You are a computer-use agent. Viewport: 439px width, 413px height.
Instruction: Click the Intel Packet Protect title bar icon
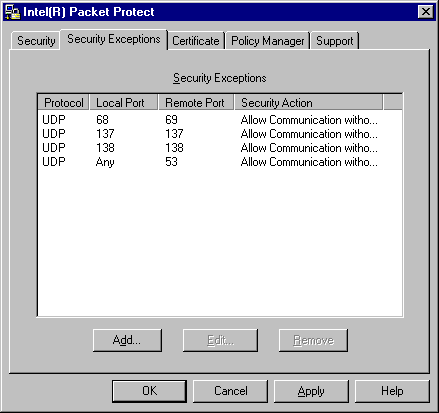[12, 12]
